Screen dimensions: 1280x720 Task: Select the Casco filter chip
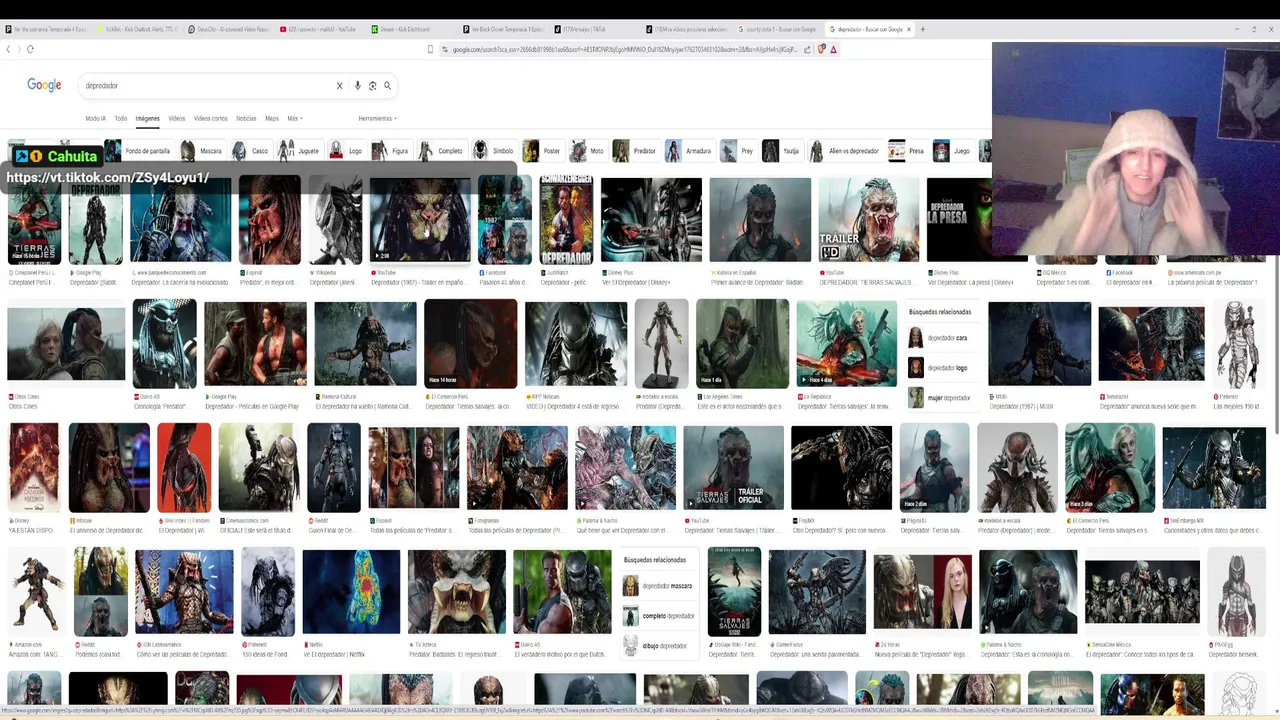[x=251, y=151]
